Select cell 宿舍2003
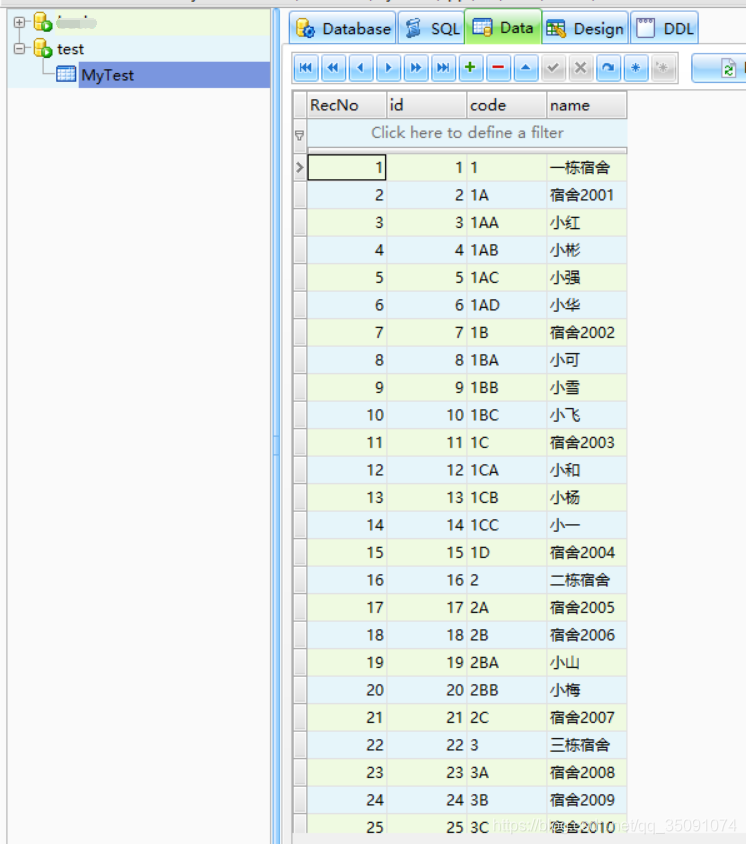 (587, 442)
